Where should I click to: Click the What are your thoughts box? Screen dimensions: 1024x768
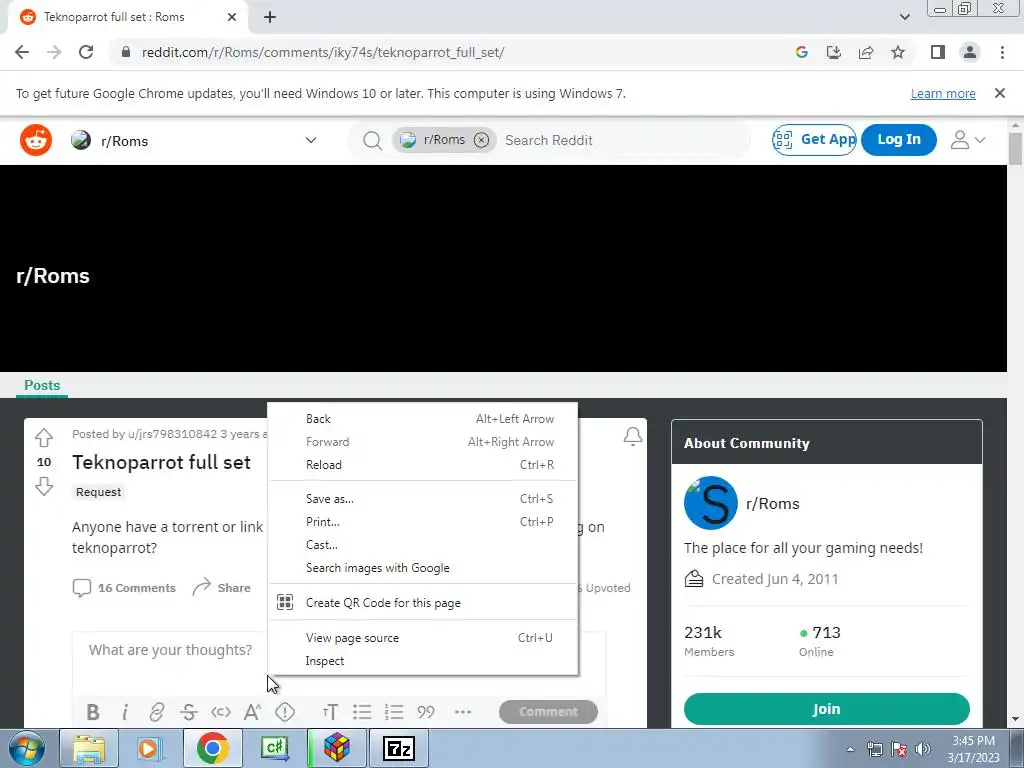(170, 650)
